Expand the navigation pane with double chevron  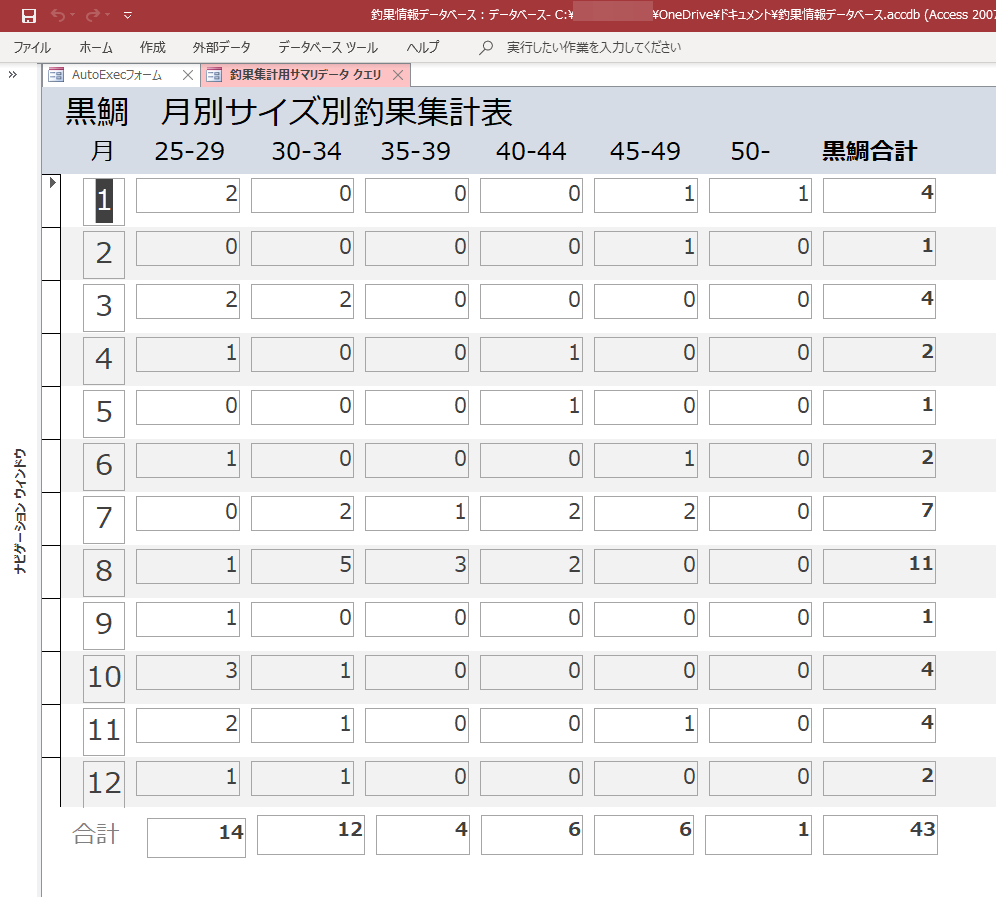pos(13,75)
